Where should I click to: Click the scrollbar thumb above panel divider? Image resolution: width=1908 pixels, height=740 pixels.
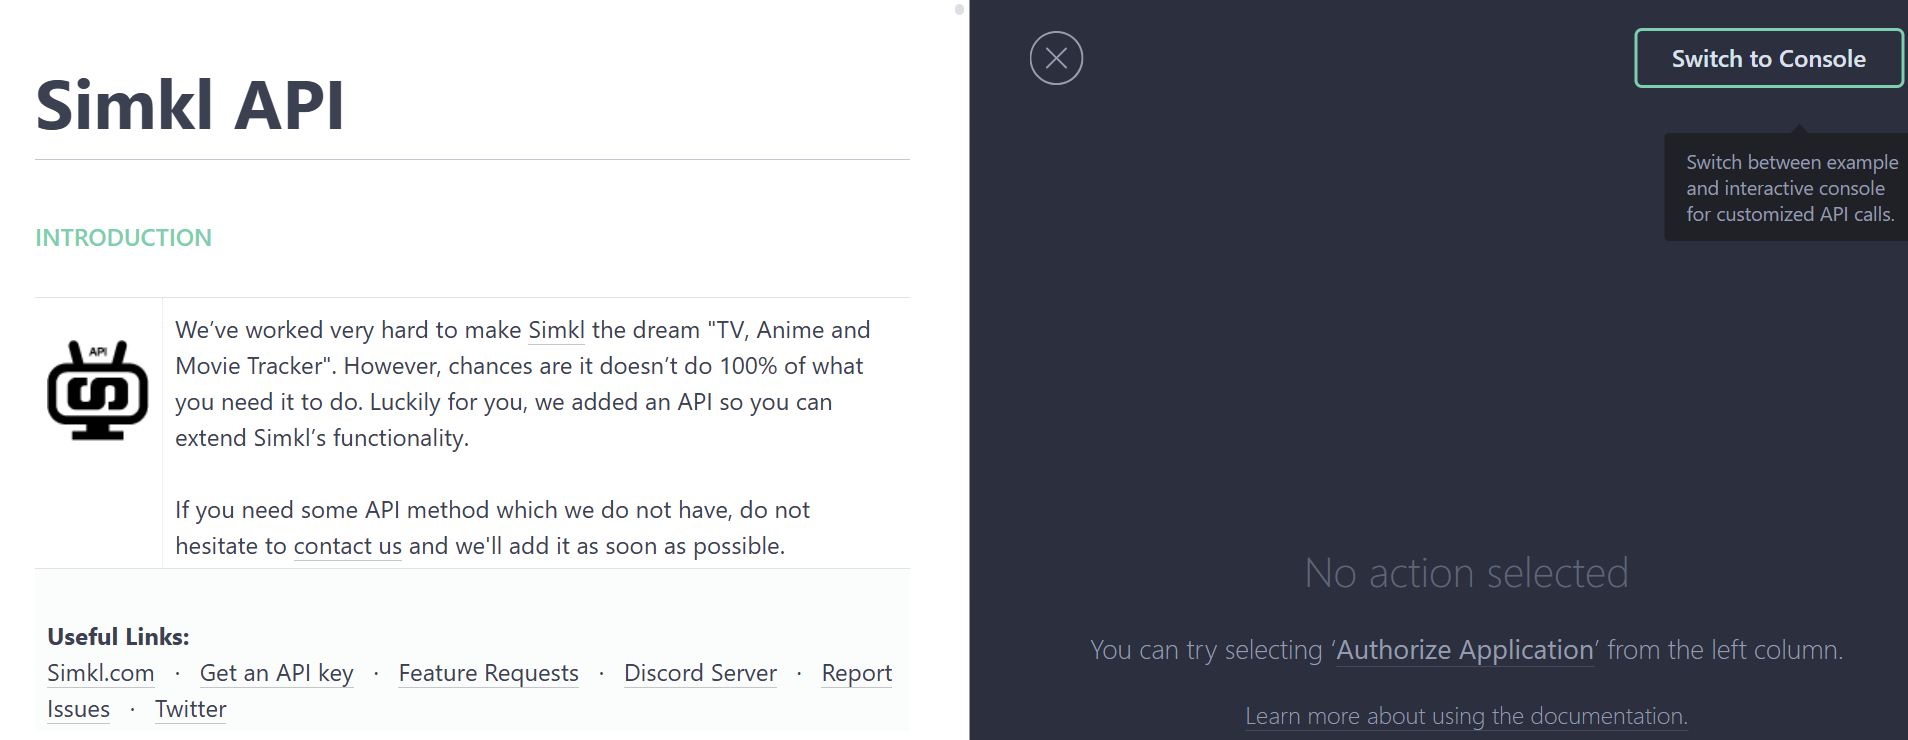pyautogui.click(x=959, y=10)
